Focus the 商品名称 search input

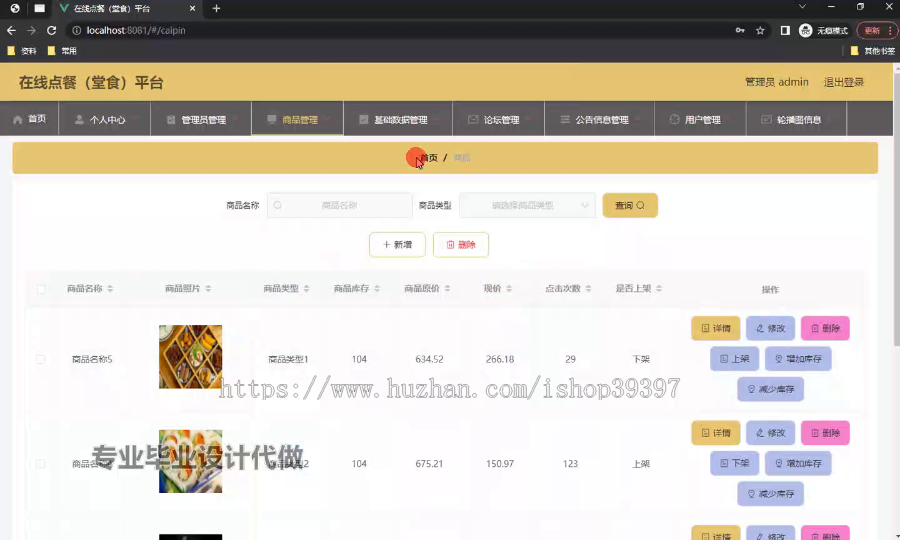pyautogui.click(x=340, y=205)
